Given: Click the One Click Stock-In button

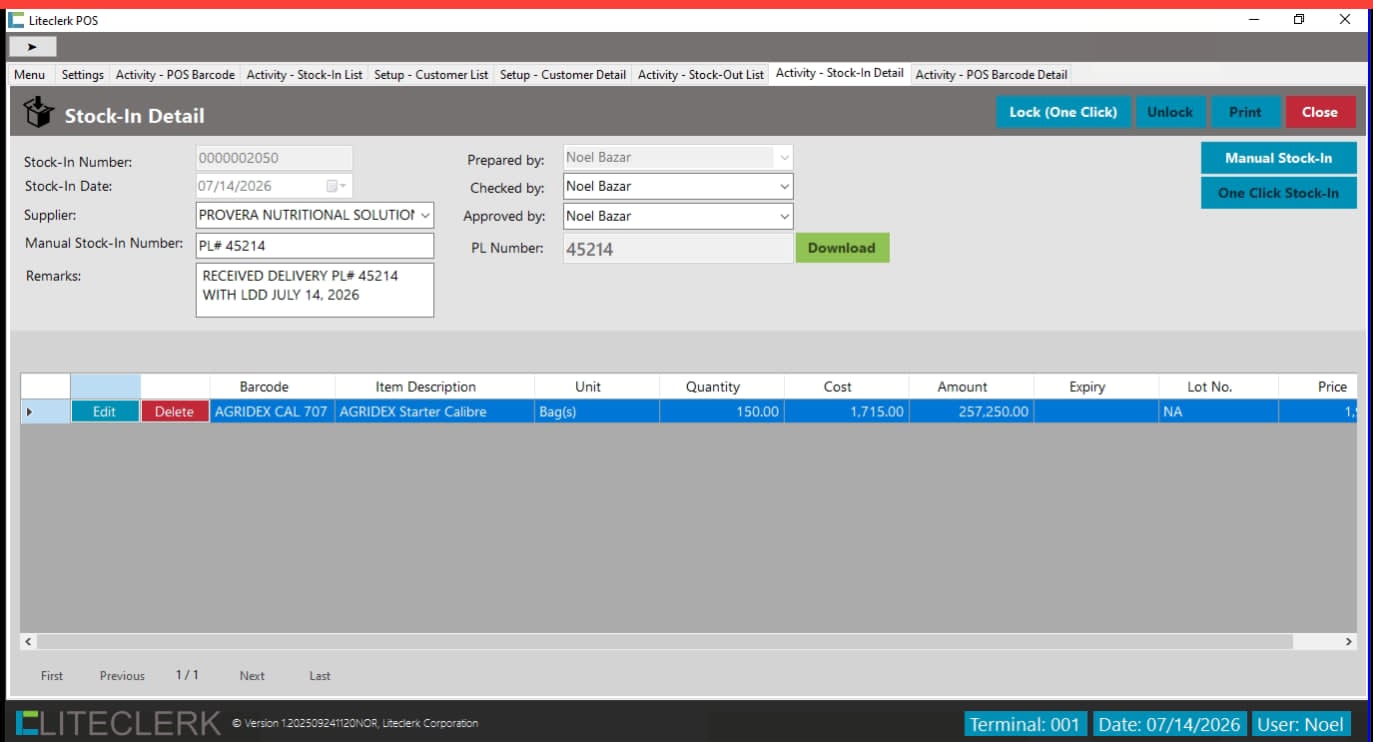Looking at the screenshot, I should (x=1278, y=193).
